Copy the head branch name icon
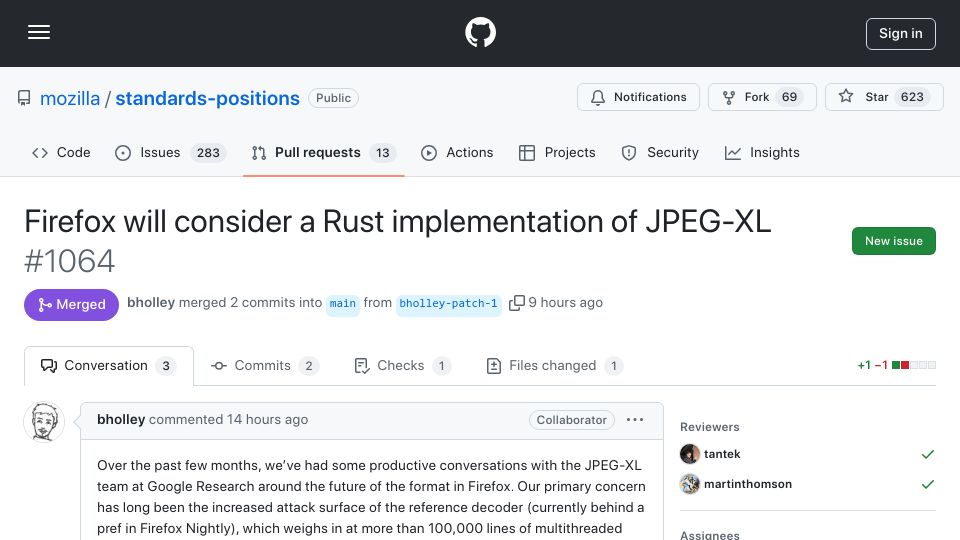 [517, 302]
